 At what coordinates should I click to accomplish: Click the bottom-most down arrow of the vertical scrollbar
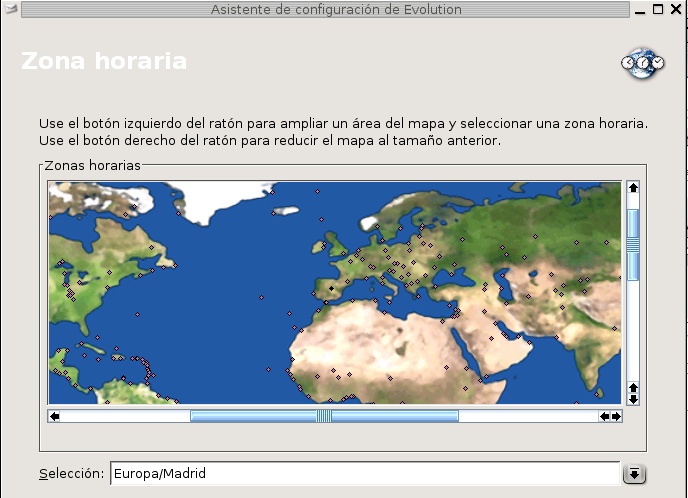[632, 398]
